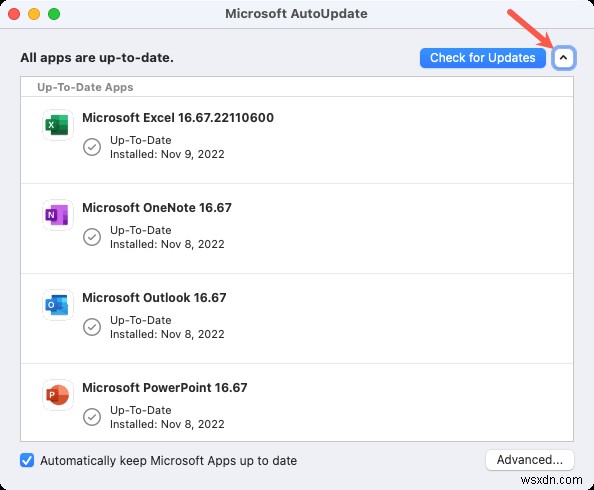The width and height of the screenshot is (594, 490).
Task: Minimize the window with yellow button
Action: pos(34,14)
